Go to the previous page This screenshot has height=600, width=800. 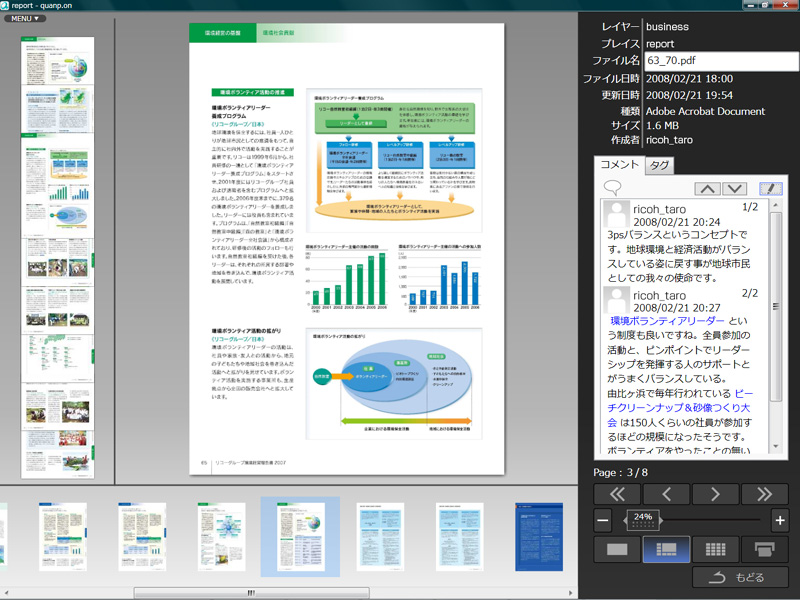[x=665, y=494]
